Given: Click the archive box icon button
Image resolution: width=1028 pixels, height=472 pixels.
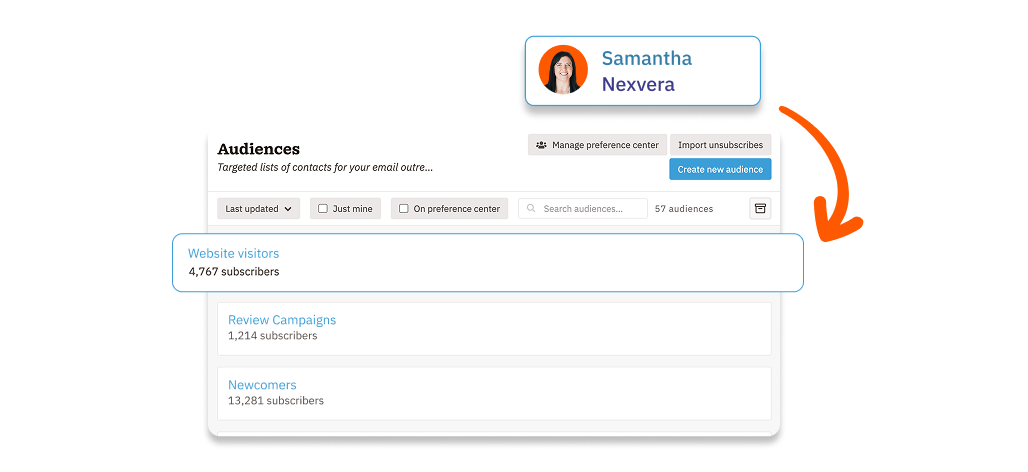Looking at the screenshot, I should coord(760,209).
